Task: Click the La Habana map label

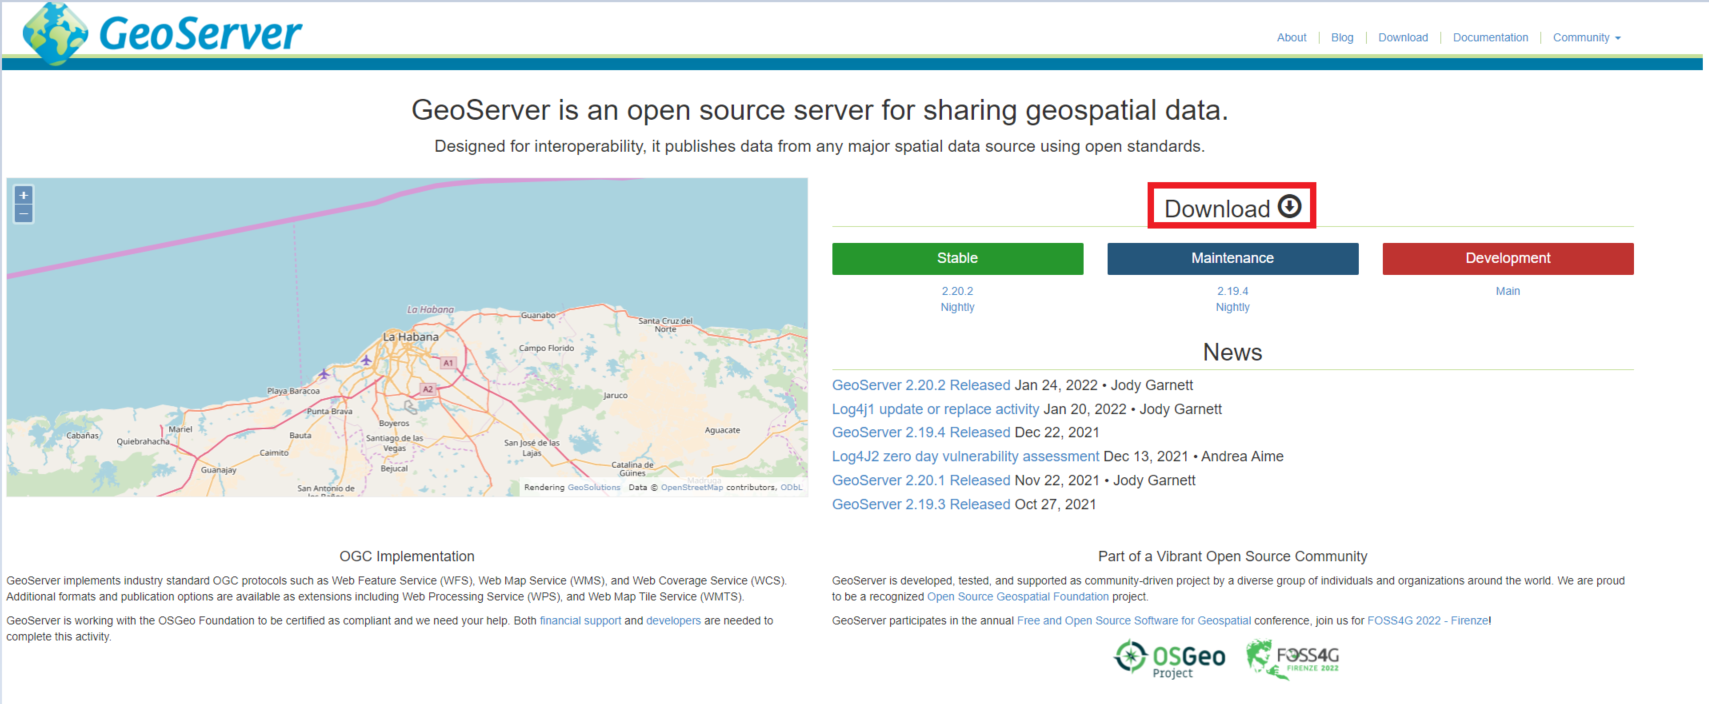Action: pyautogui.click(x=411, y=337)
